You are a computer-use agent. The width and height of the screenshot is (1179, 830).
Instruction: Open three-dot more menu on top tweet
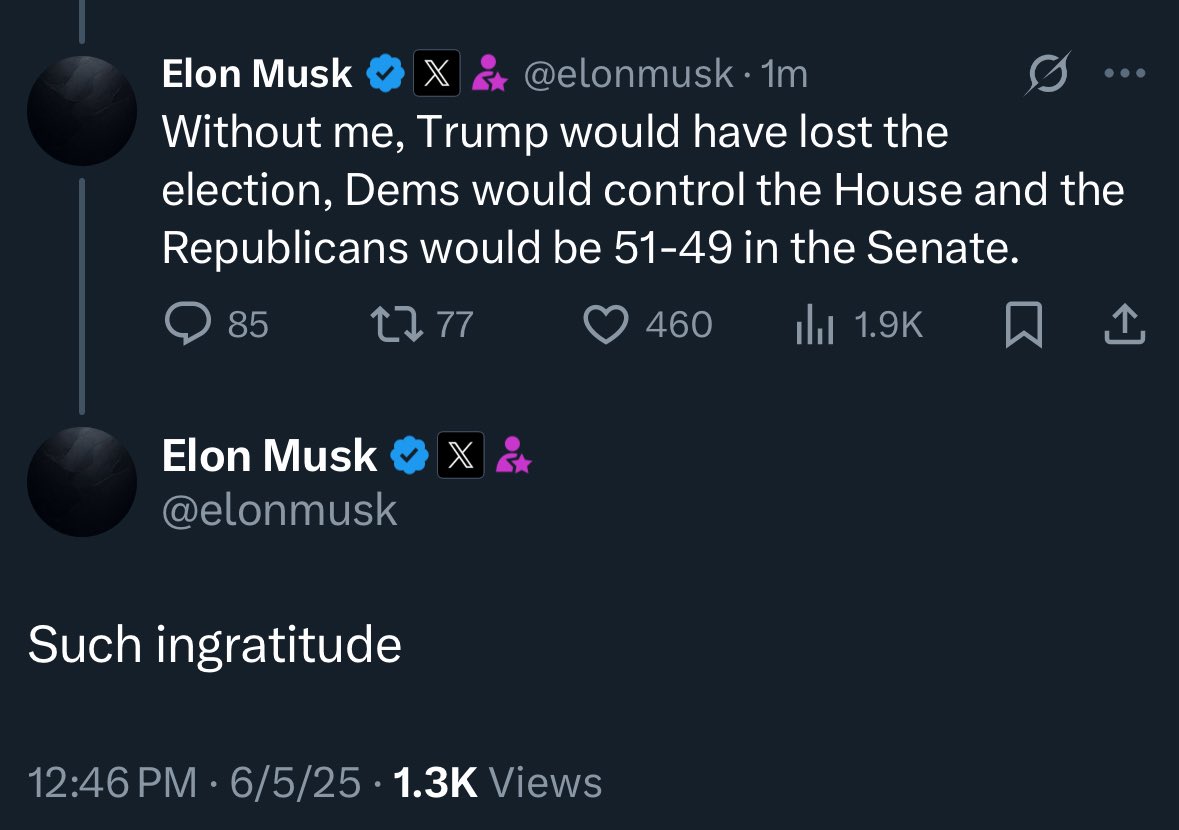[x=1125, y=73]
